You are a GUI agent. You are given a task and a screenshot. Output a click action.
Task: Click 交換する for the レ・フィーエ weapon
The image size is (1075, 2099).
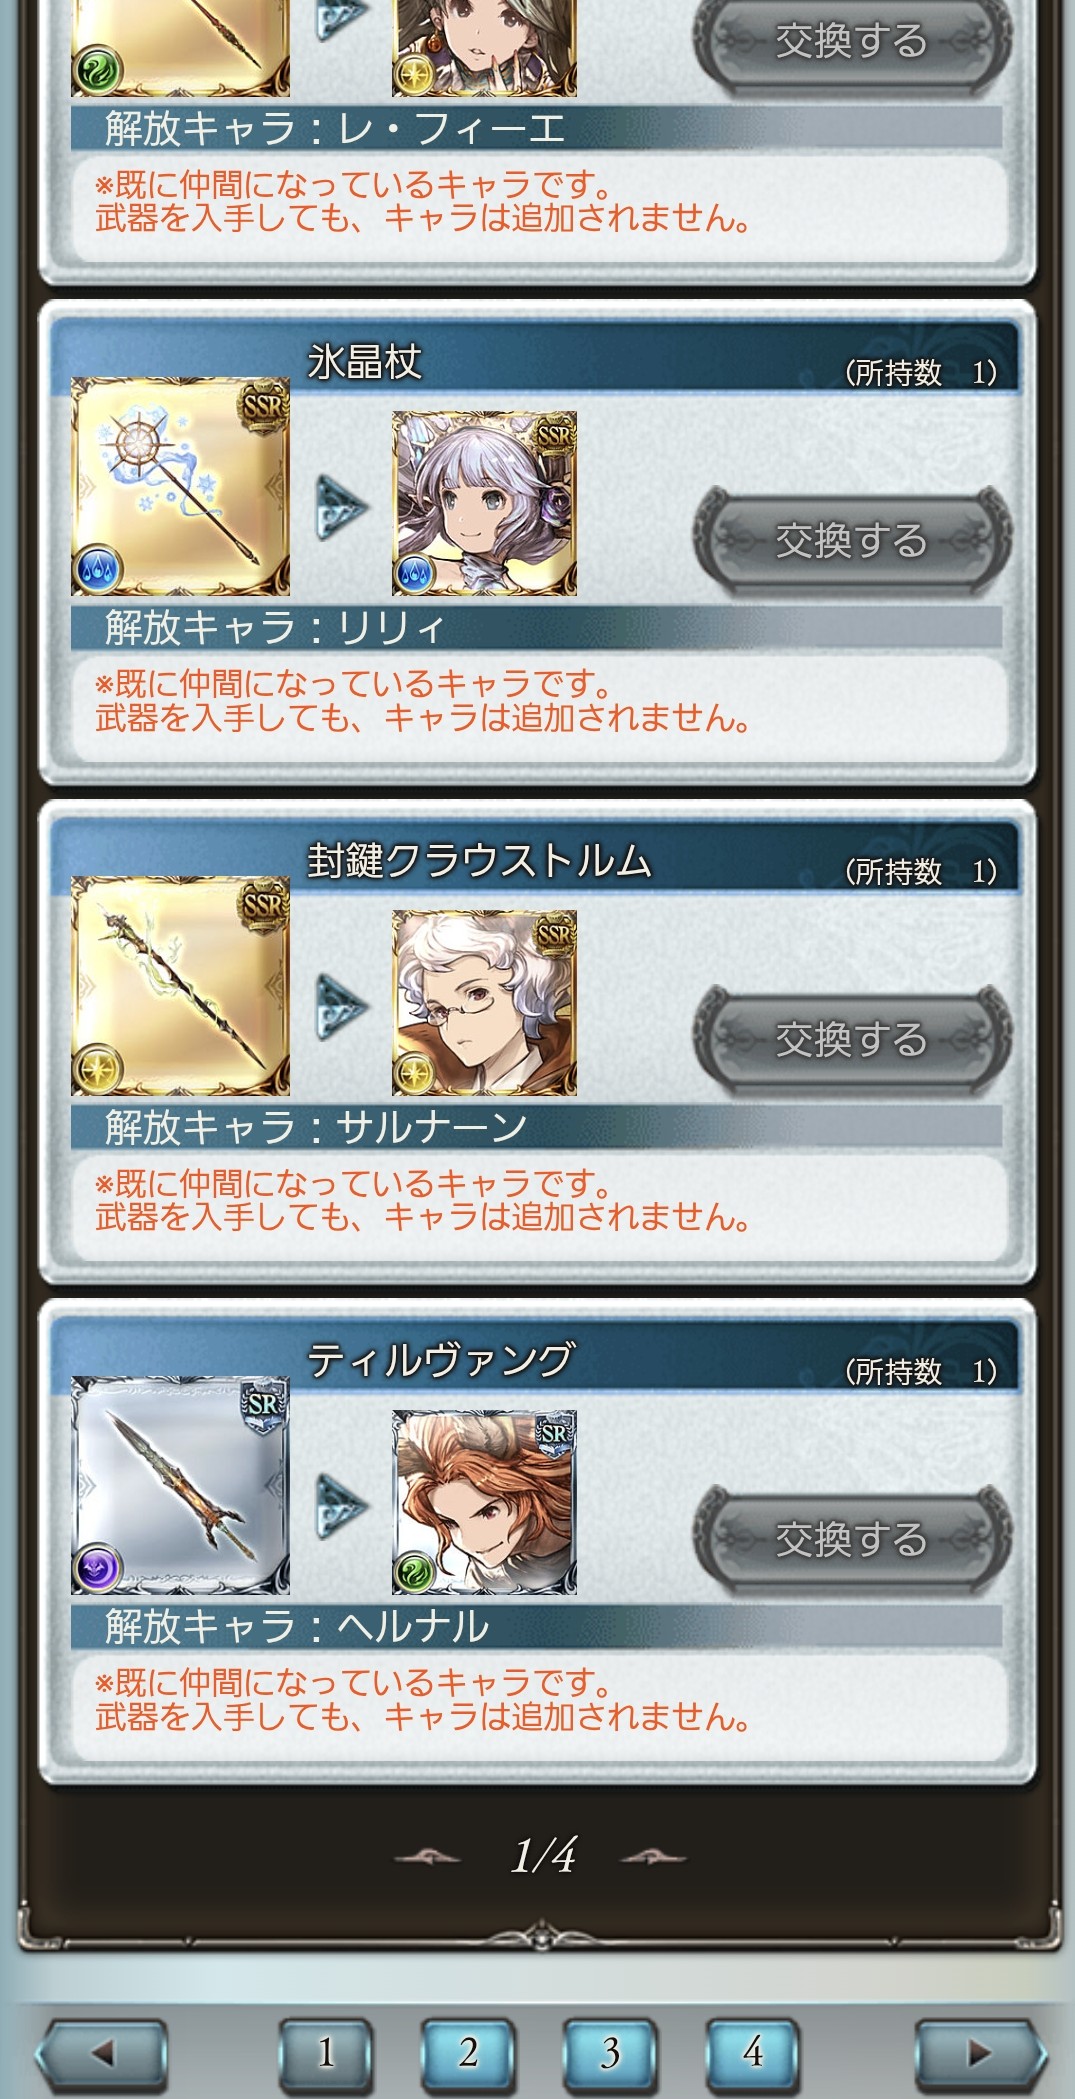(x=852, y=44)
